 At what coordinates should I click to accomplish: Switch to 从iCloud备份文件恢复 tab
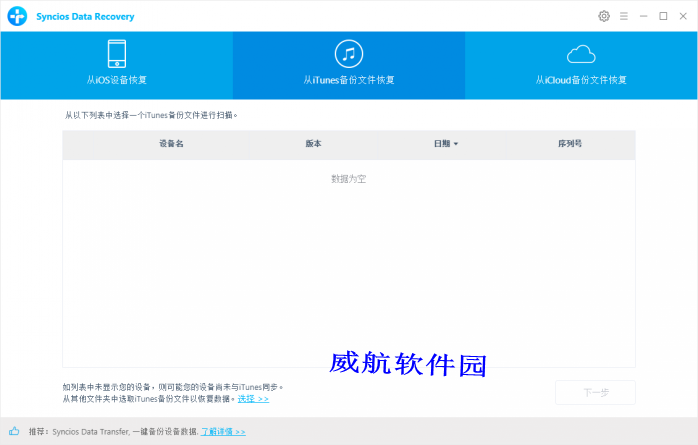click(x=581, y=65)
